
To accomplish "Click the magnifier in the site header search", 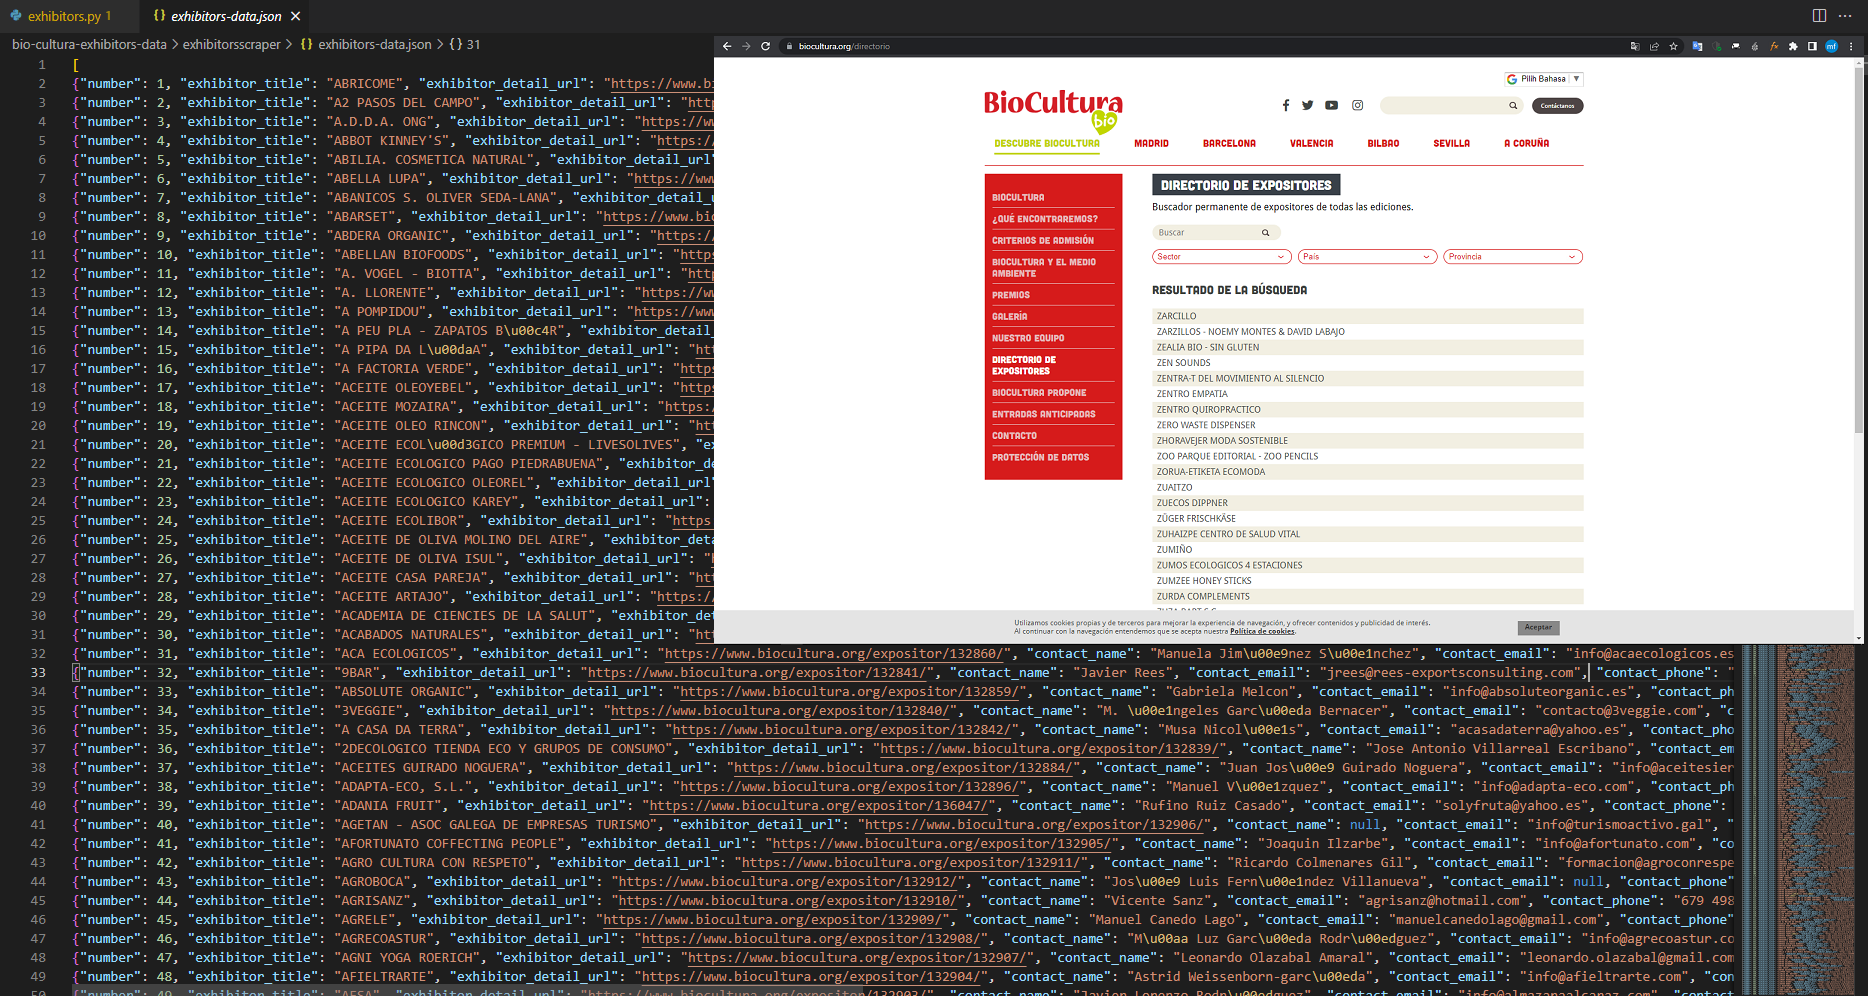I will point(1513,105).
